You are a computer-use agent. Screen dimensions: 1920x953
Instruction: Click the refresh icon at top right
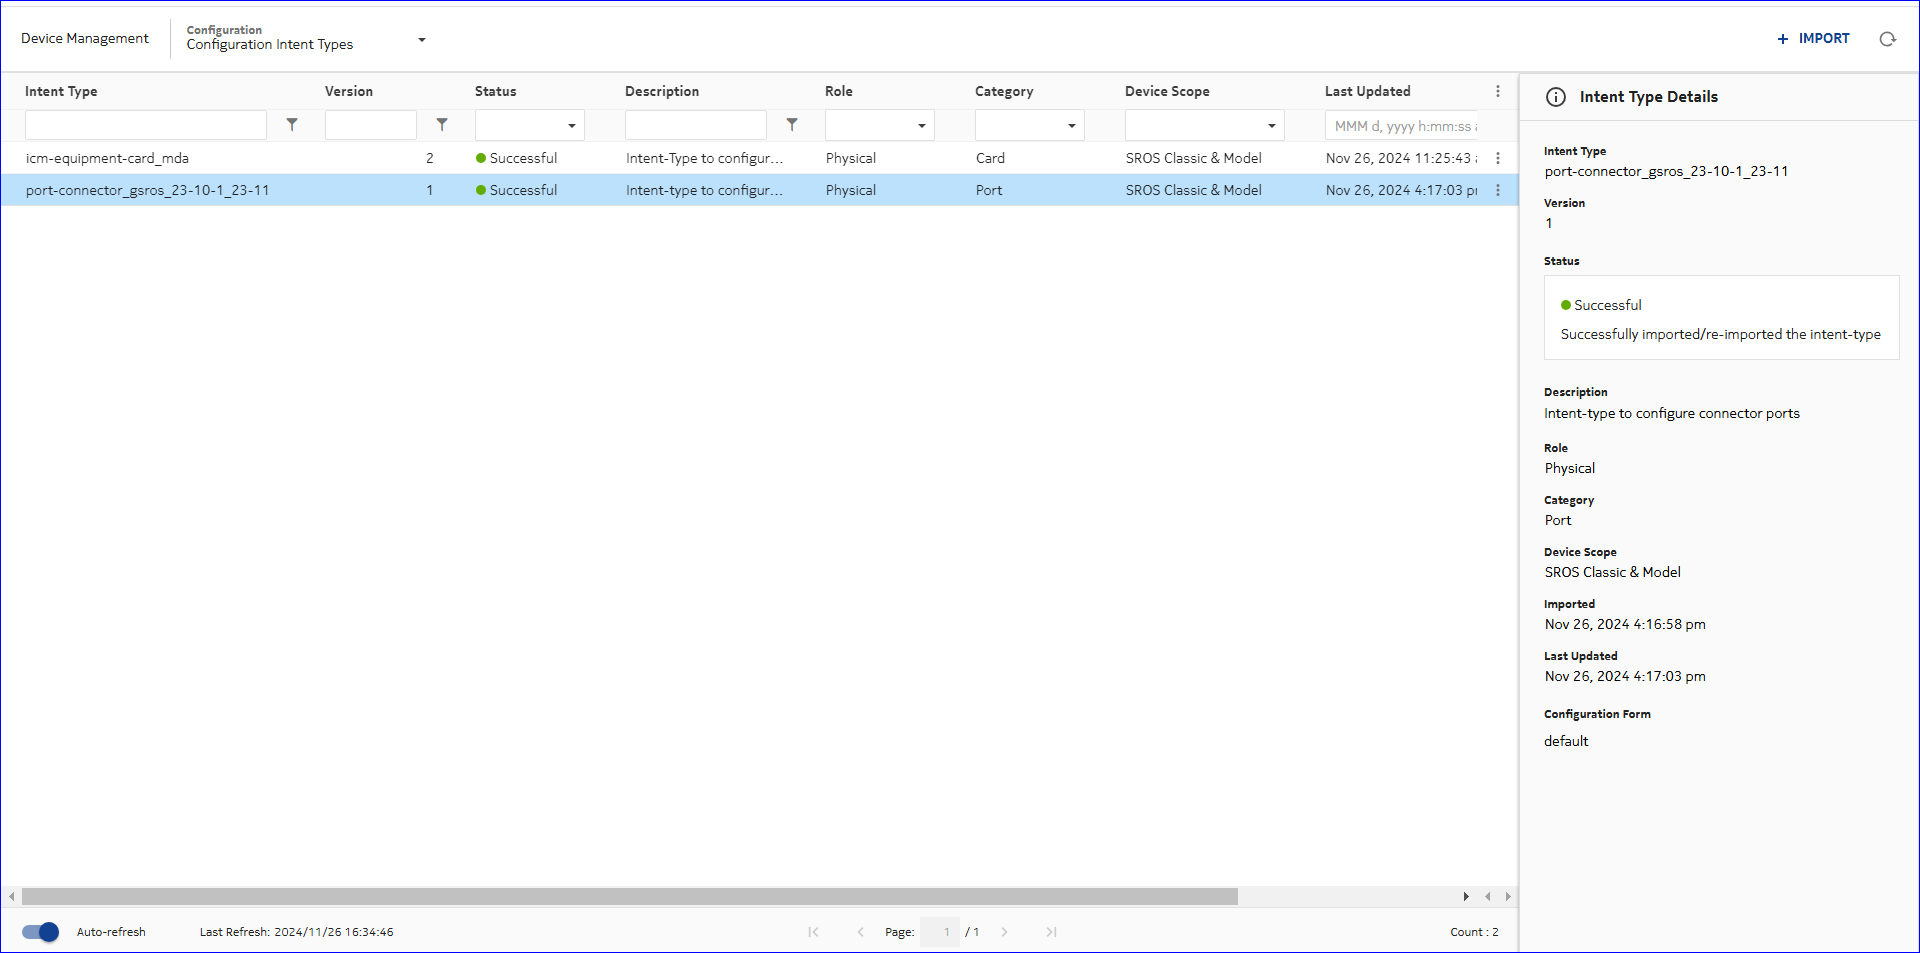1887,39
